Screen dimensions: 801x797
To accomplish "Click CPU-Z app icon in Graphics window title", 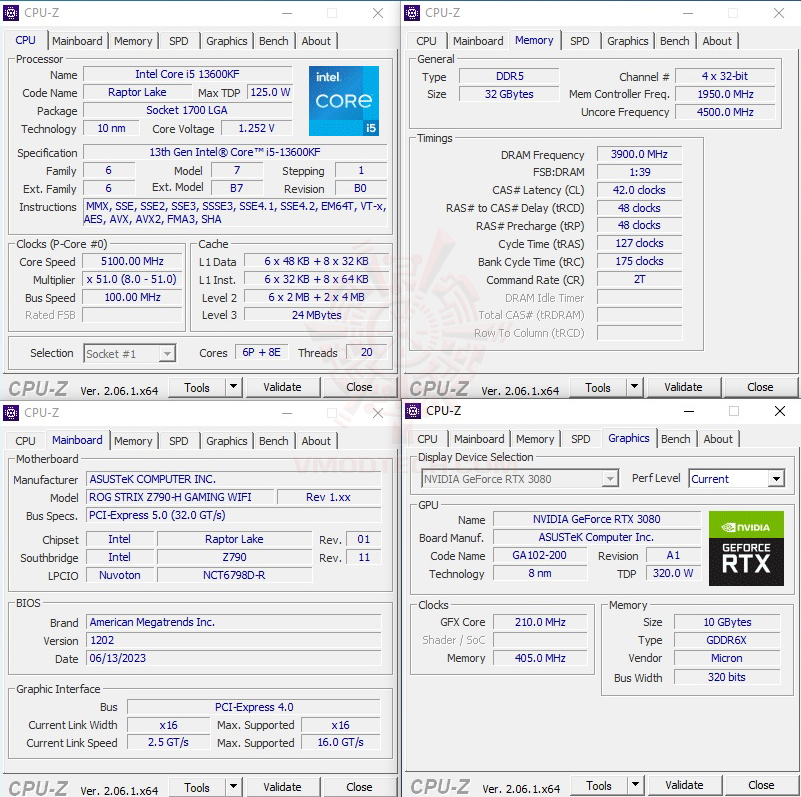I will (x=413, y=411).
